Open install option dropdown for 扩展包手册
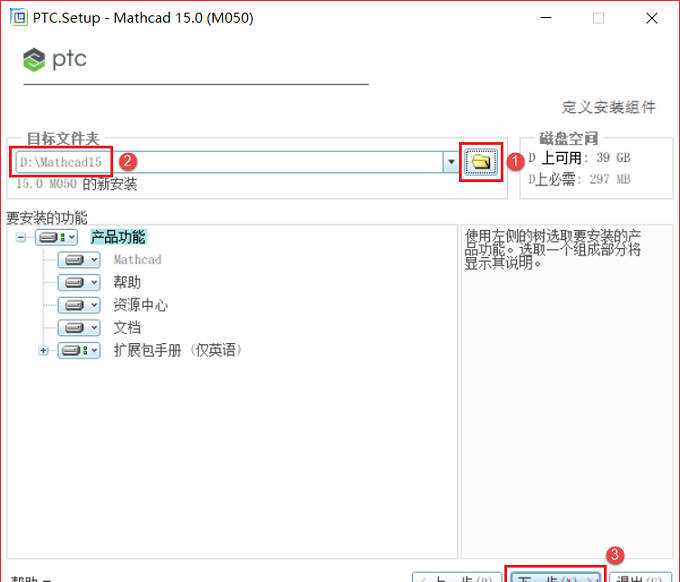This screenshot has width=680, height=582. 79,350
